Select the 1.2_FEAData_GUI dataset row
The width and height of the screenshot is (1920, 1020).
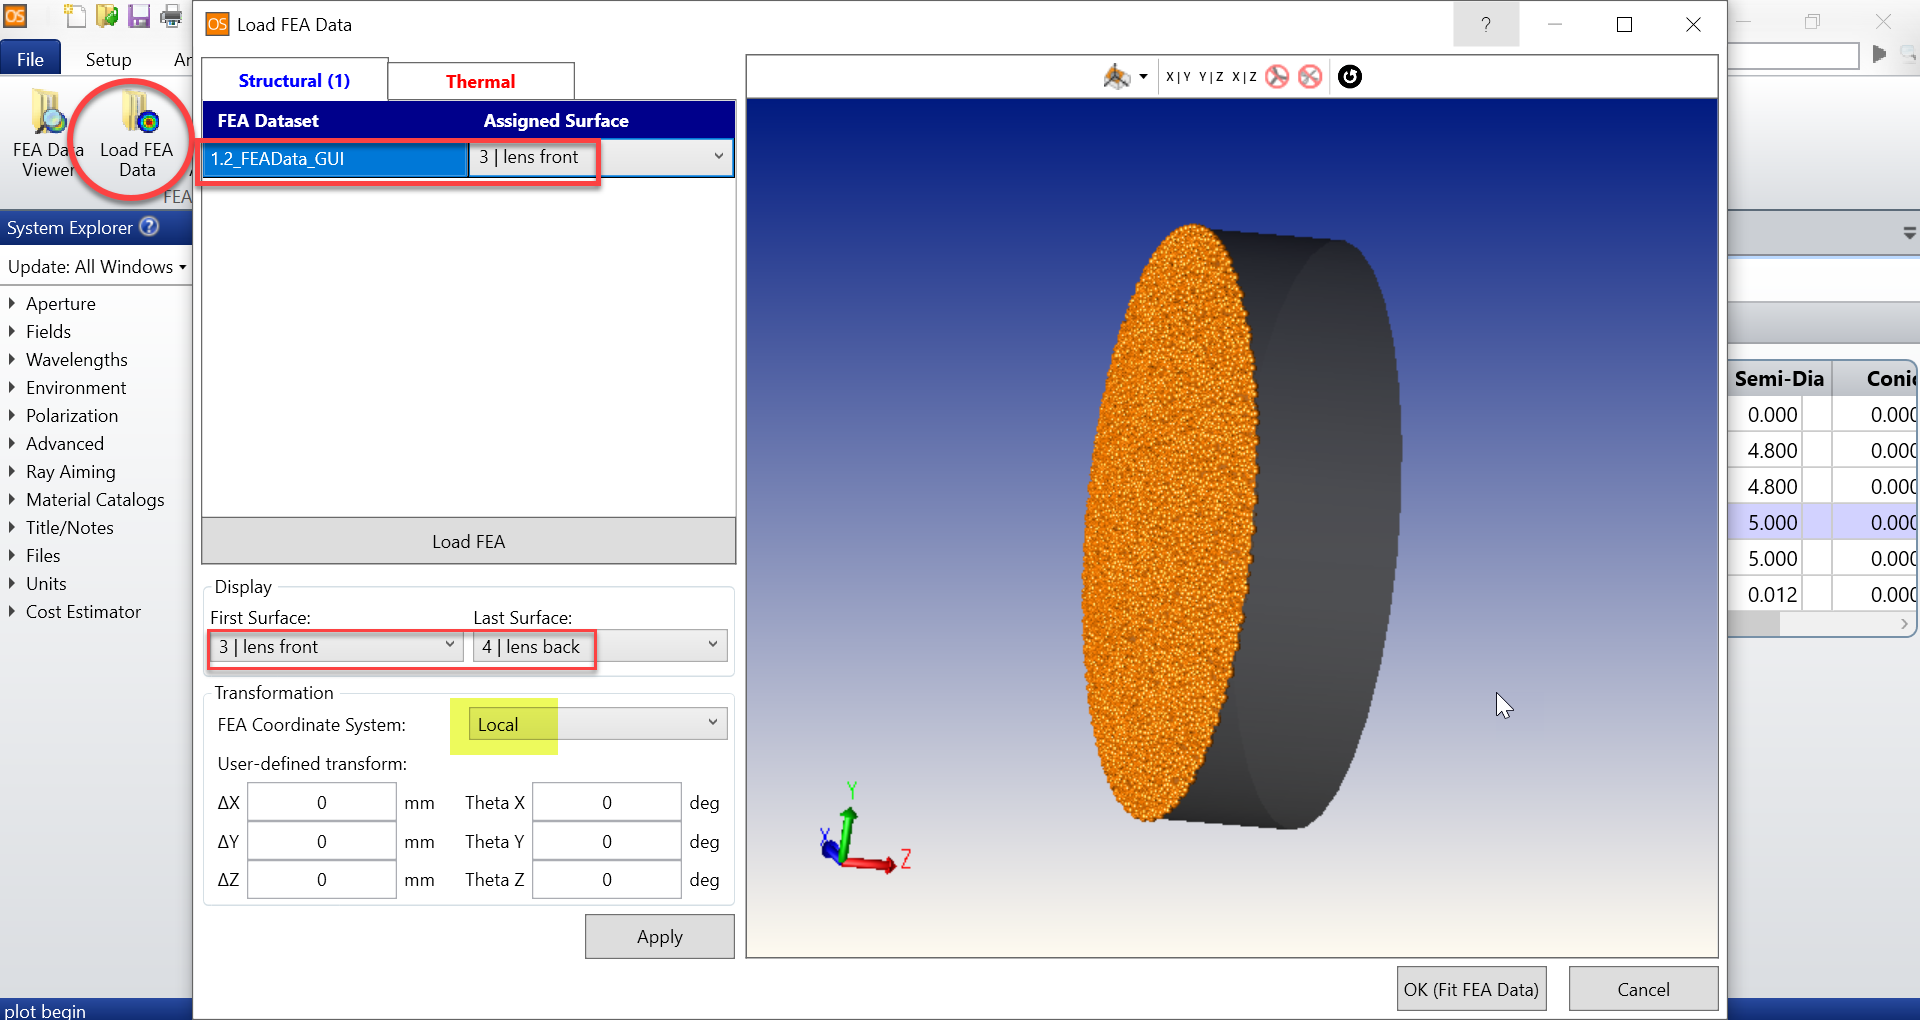[x=335, y=158]
